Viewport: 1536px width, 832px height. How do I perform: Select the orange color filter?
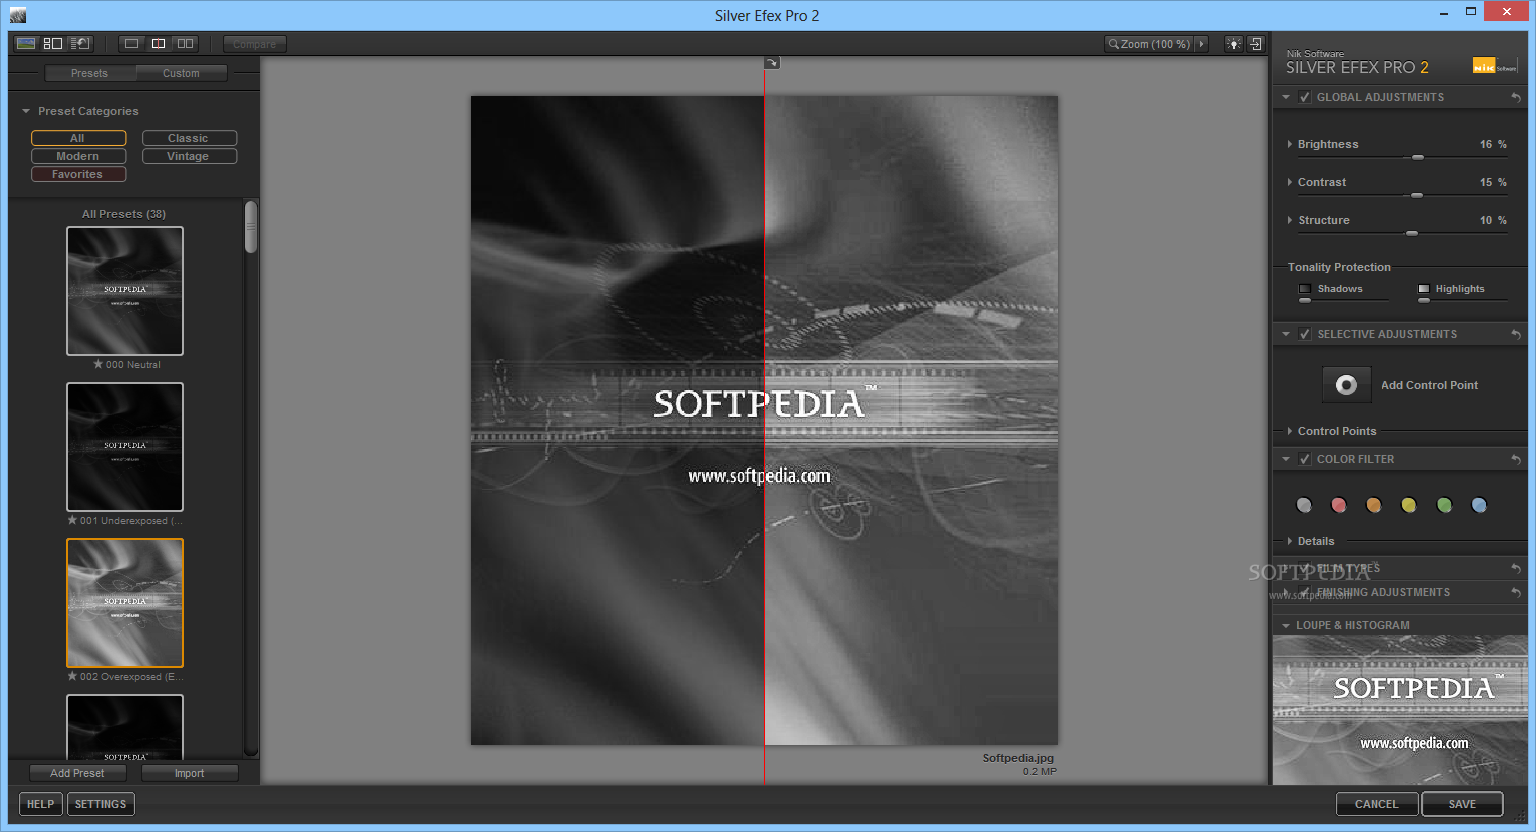pos(1374,505)
